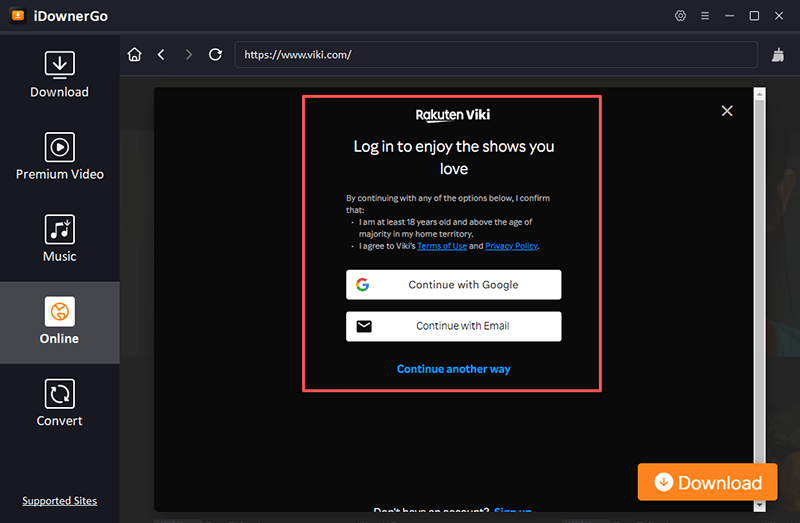Close the Viki login dialog
The image size is (800, 523).
pyautogui.click(x=727, y=111)
